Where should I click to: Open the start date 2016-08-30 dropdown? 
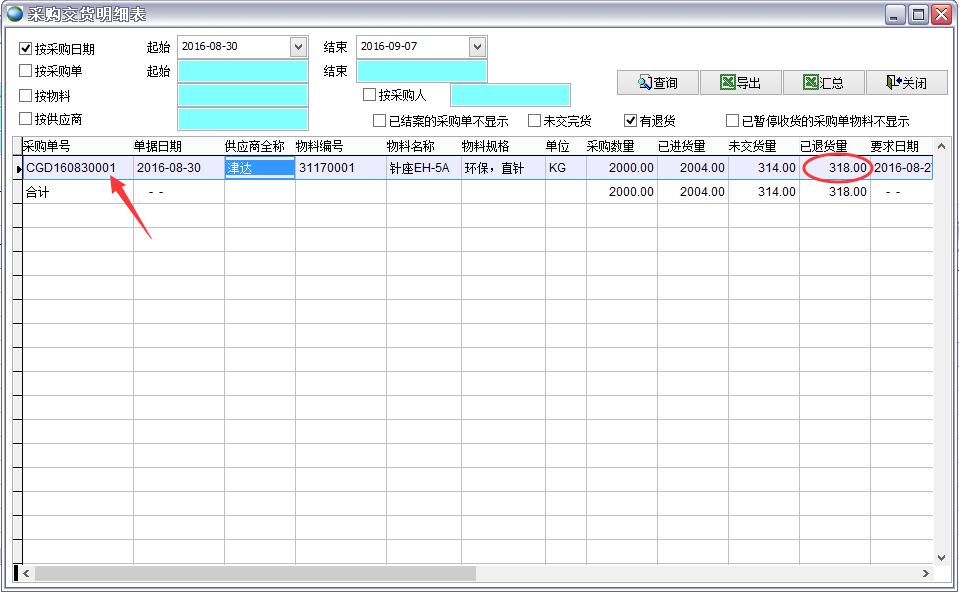click(x=298, y=46)
